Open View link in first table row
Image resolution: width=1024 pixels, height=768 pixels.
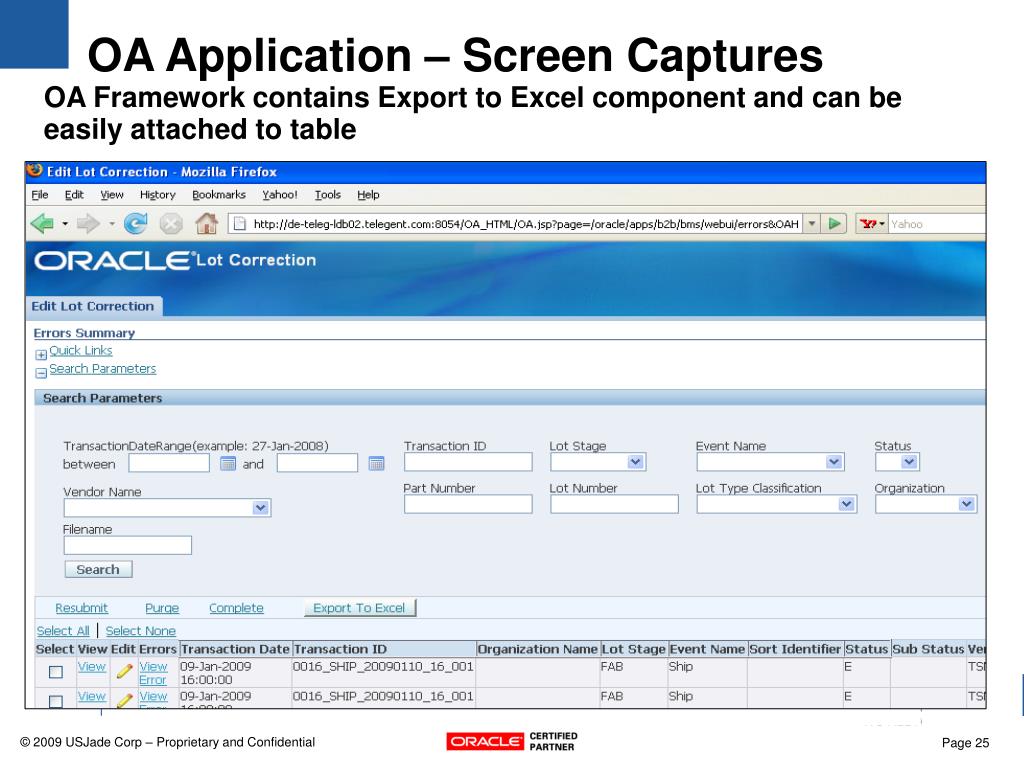pyautogui.click(x=91, y=667)
